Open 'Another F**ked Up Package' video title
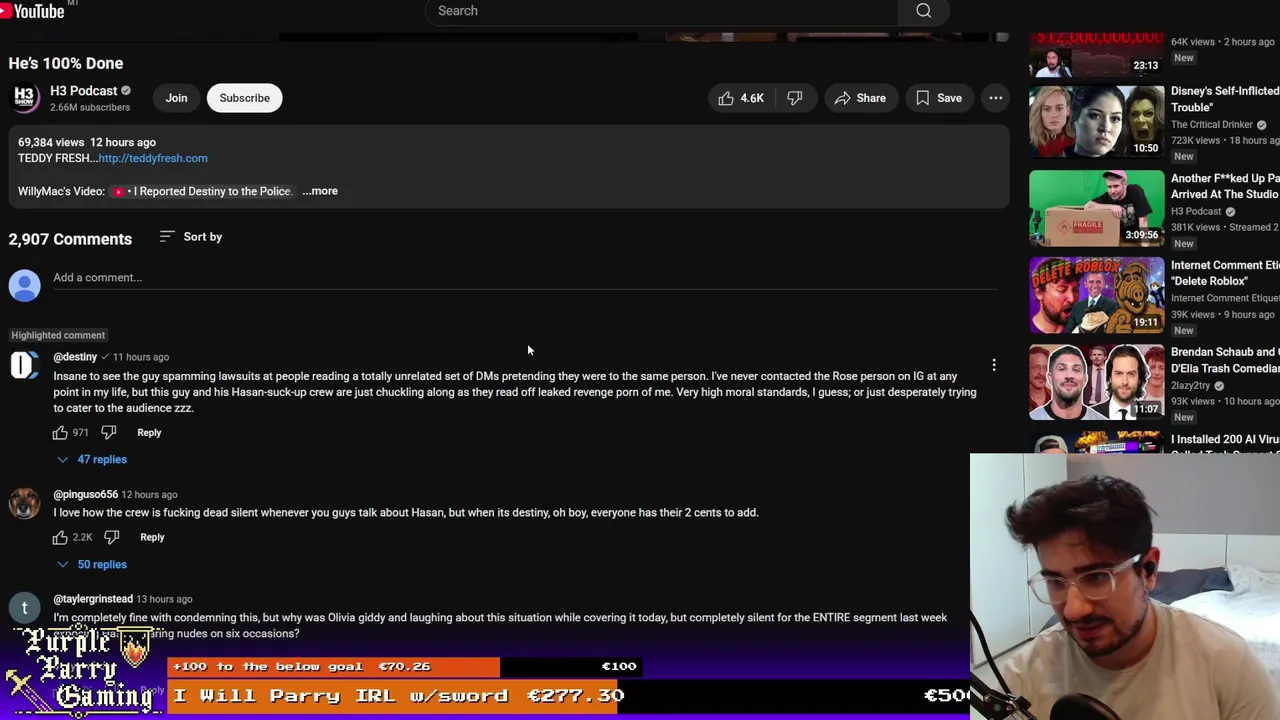 point(1224,186)
